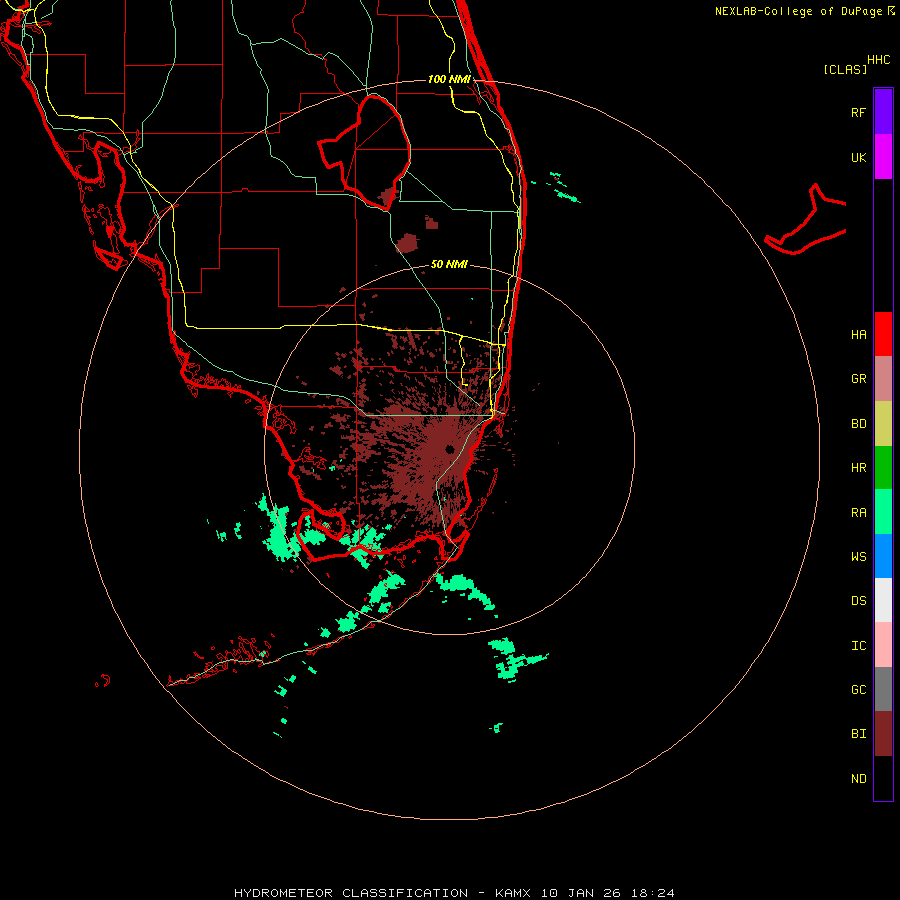Click the 'GR' legend label
900x900 pixels.
[858, 379]
